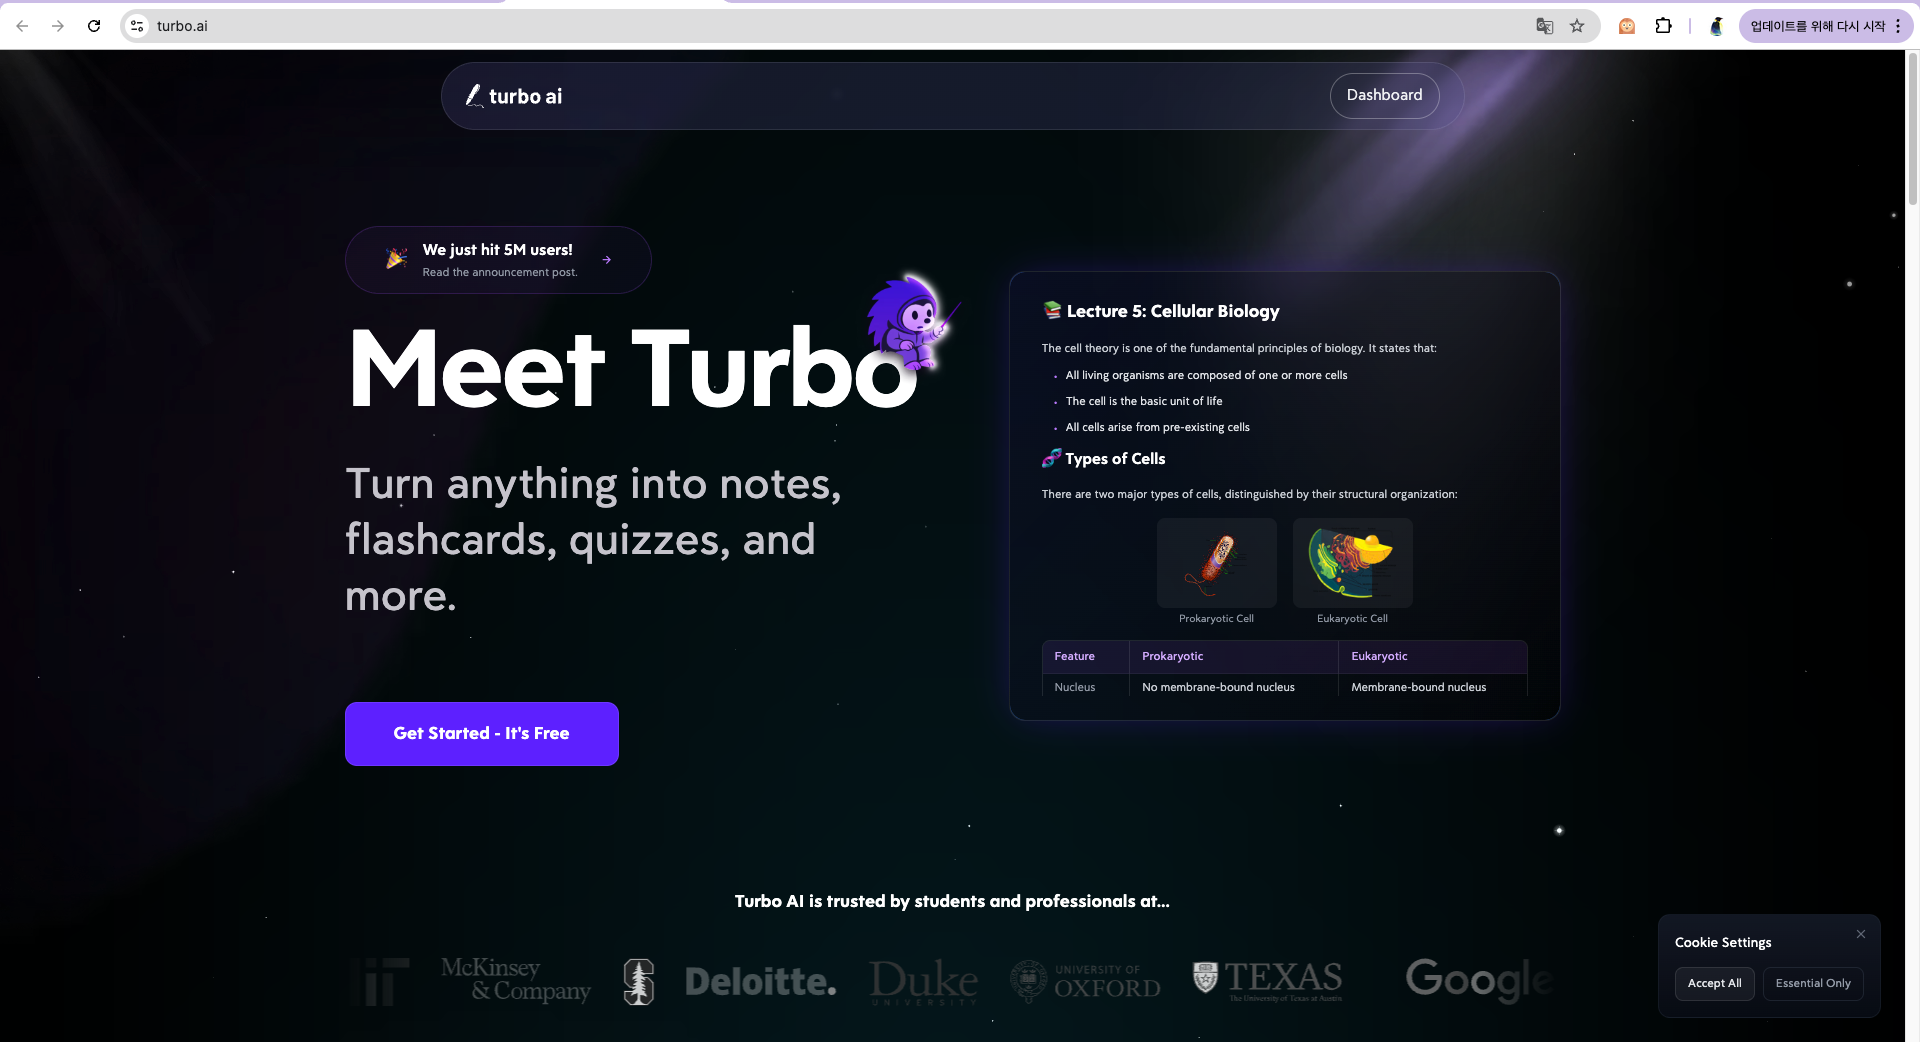Screen dimensions: 1920x1042
Task: Click the forward navigation arrow
Action: [58, 26]
